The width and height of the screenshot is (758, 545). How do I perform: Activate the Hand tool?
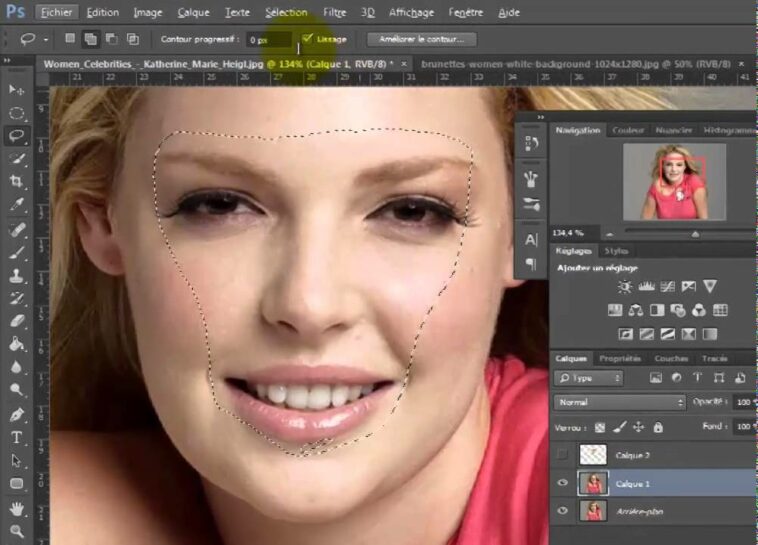coord(17,508)
